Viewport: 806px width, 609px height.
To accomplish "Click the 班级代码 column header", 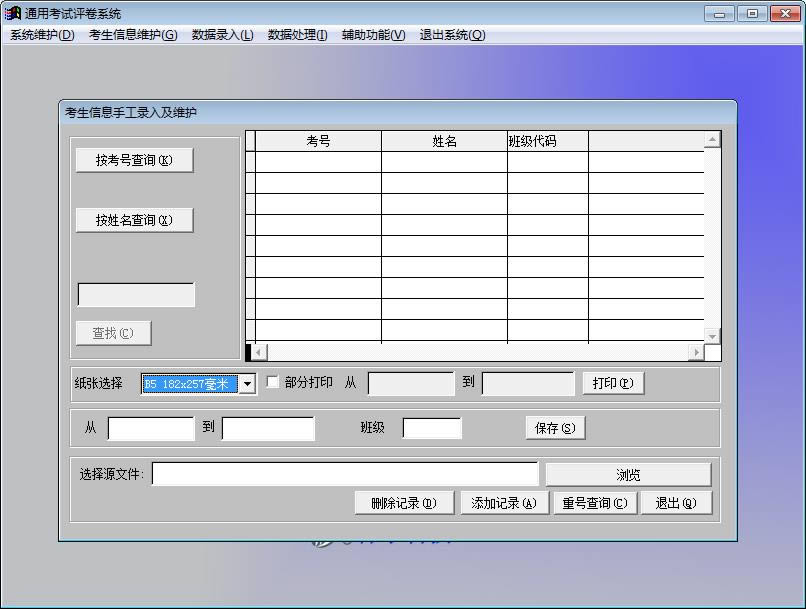I will 548,141.
